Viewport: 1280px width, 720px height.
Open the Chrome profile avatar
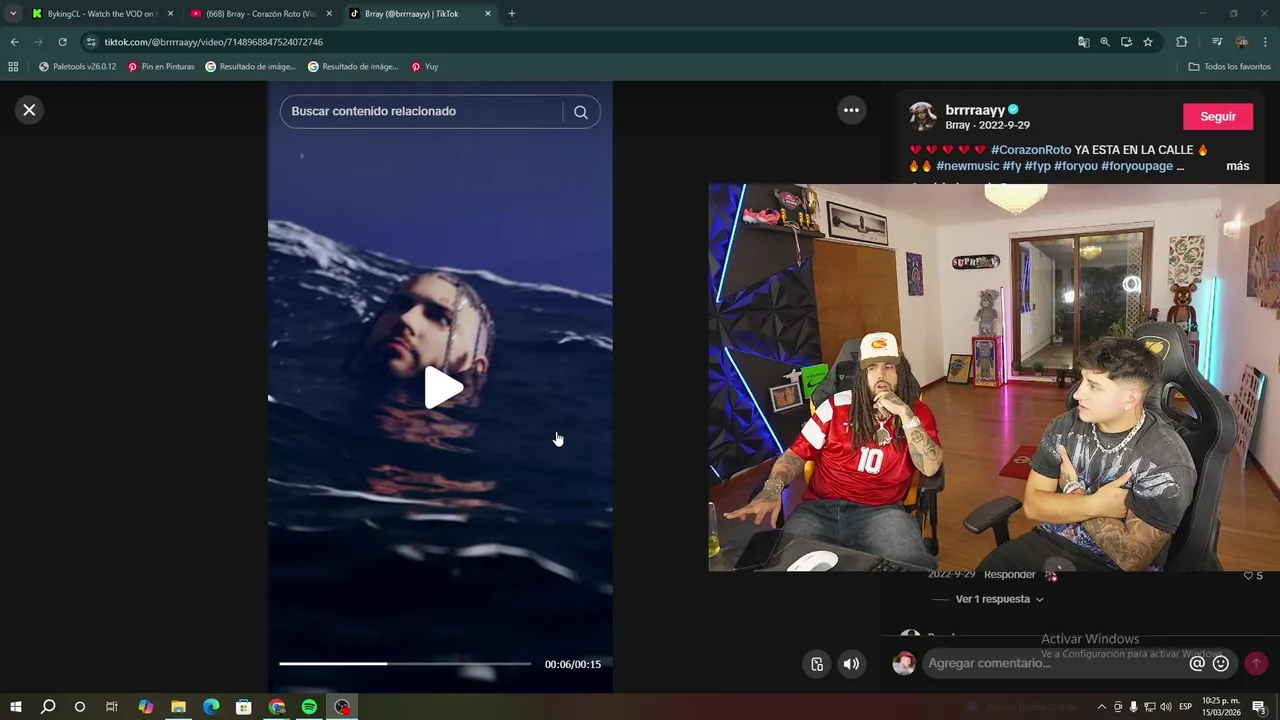coord(1242,42)
